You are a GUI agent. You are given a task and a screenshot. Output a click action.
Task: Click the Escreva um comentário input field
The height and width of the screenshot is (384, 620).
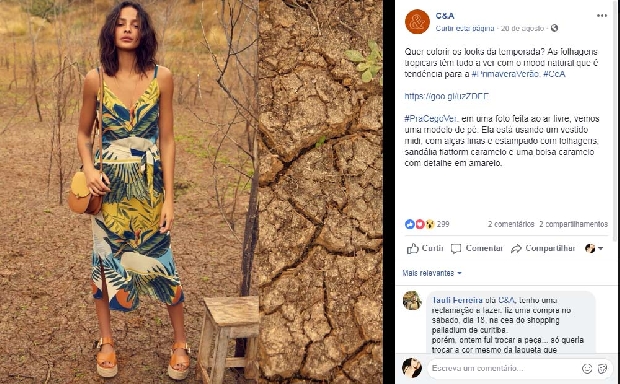click(504, 369)
